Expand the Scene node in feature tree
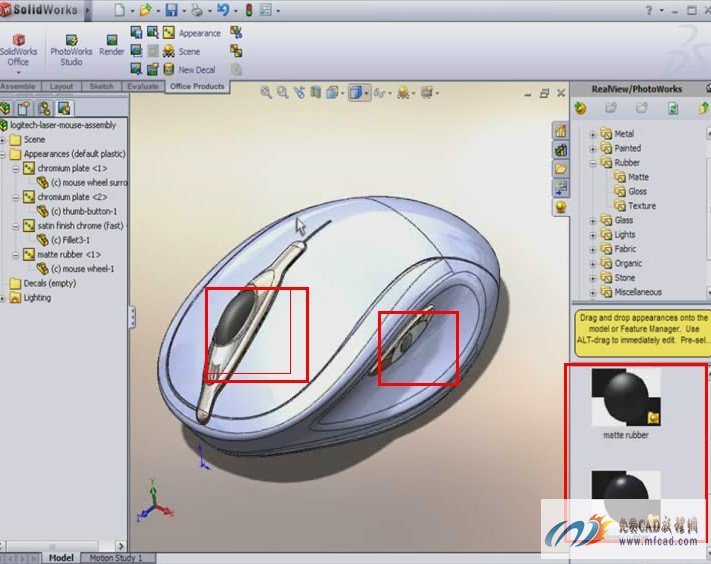Image resolution: width=711 pixels, height=564 pixels. pyautogui.click(x=4, y=140)
